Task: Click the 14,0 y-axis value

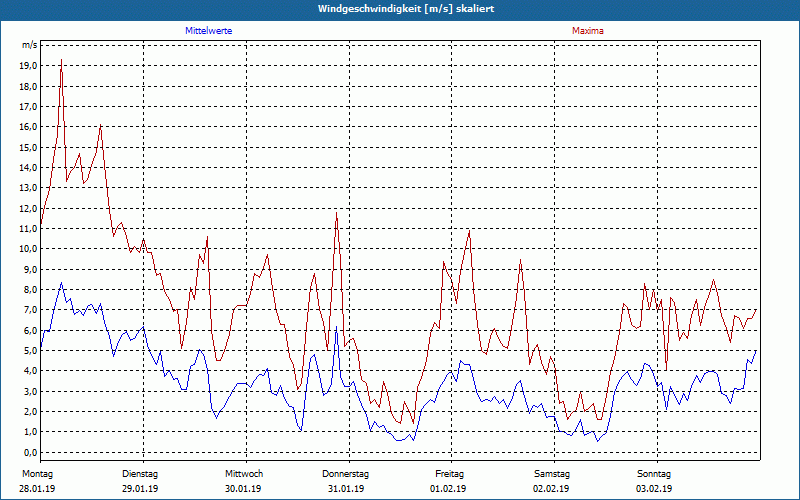Action: coord(28,167)
